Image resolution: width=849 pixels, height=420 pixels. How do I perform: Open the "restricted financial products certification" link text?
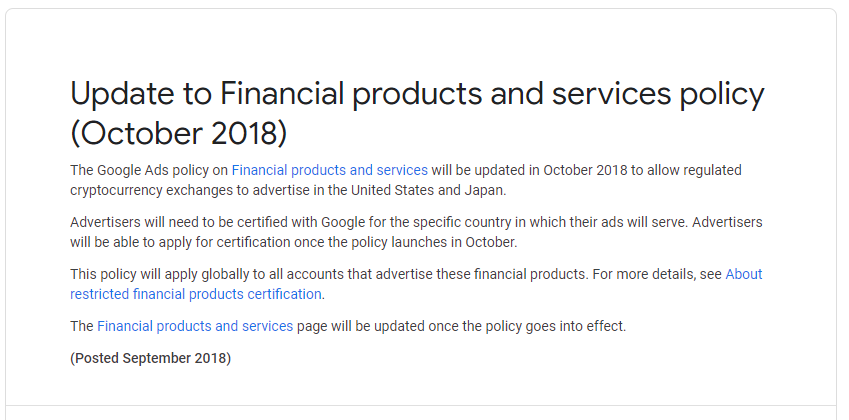pos(196,294)
